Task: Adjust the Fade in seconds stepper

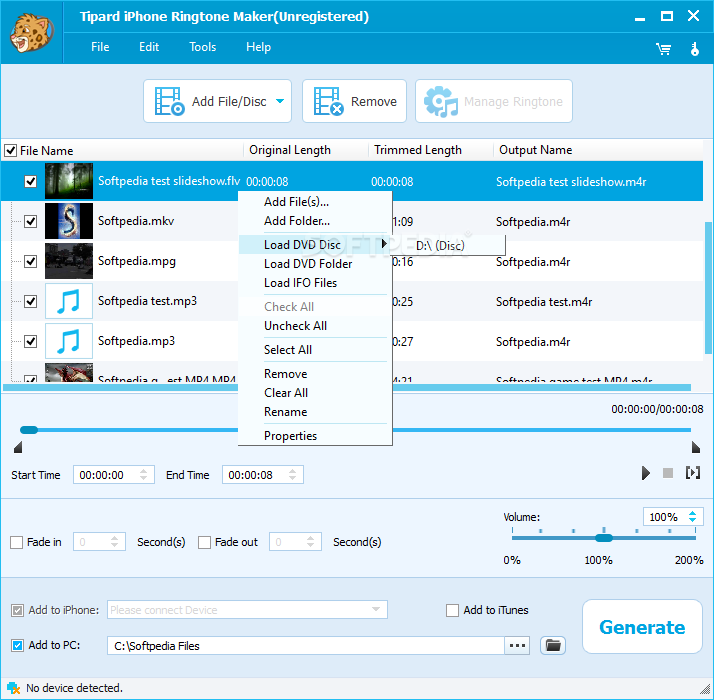Action: 114,542
